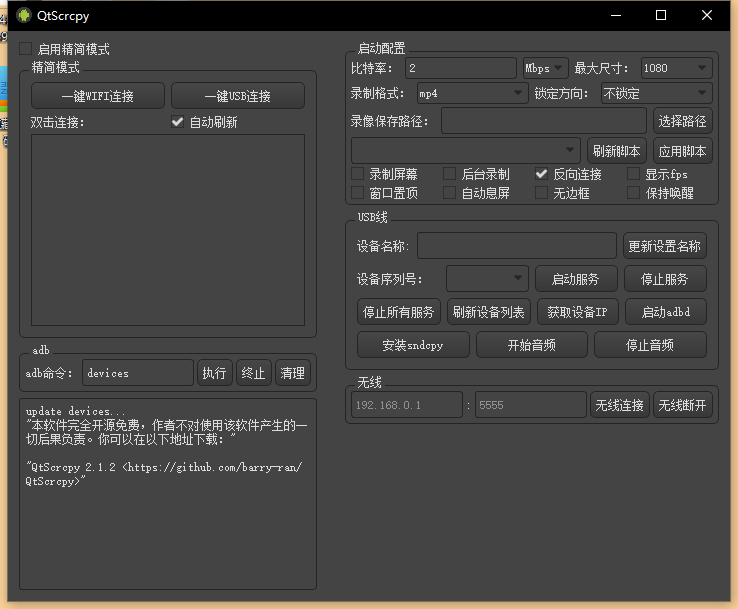
Task: Click the 开始音频 button
Action: pos(532,345)
